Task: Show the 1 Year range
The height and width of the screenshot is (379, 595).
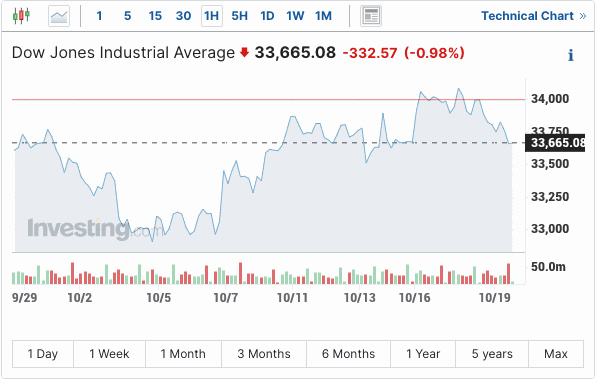Action: [423, 354]
